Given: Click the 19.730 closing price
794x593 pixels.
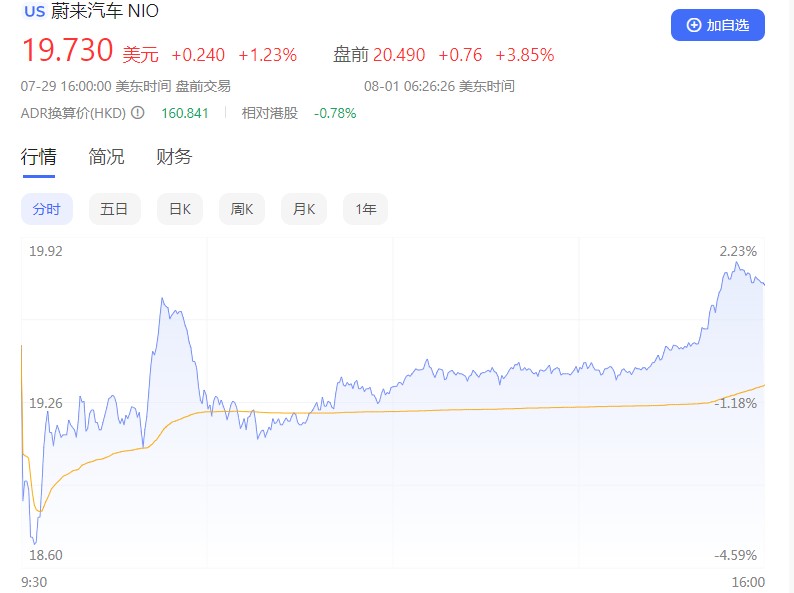Looking at the screenshot, I should coord(66,54).
